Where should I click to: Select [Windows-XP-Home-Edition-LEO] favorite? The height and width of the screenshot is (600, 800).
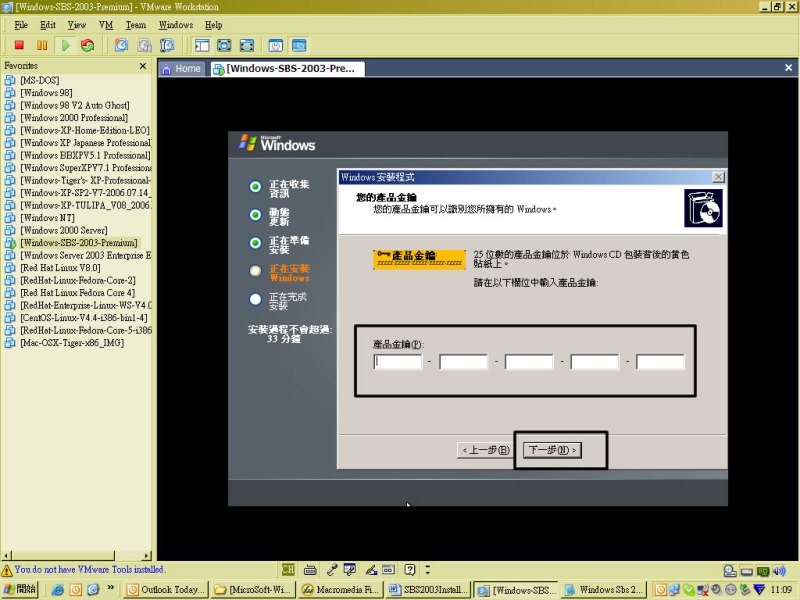tap(85, 130)
